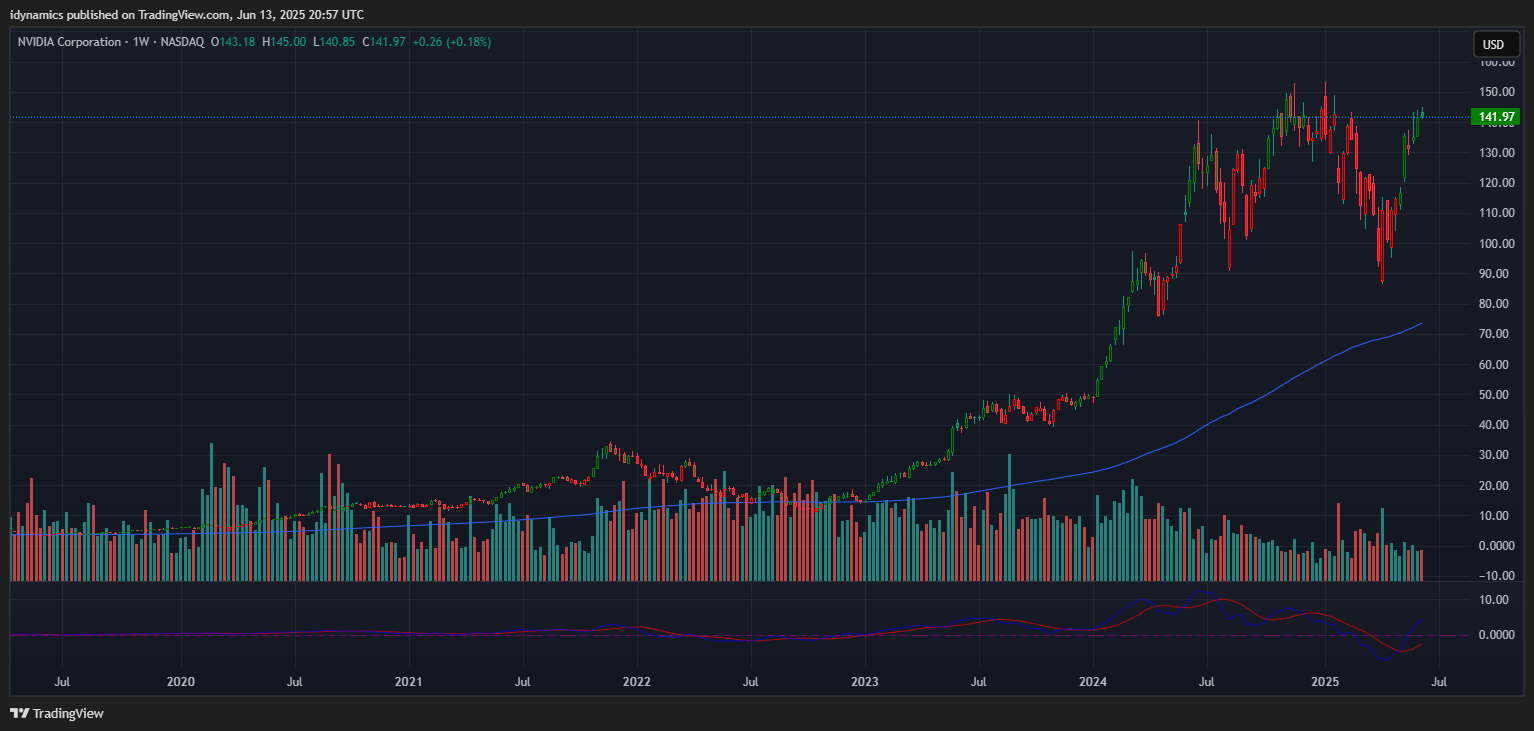The image size is (1534, 731).
Task: Click the 130.00 price axis label
Action: point(1496,153)
